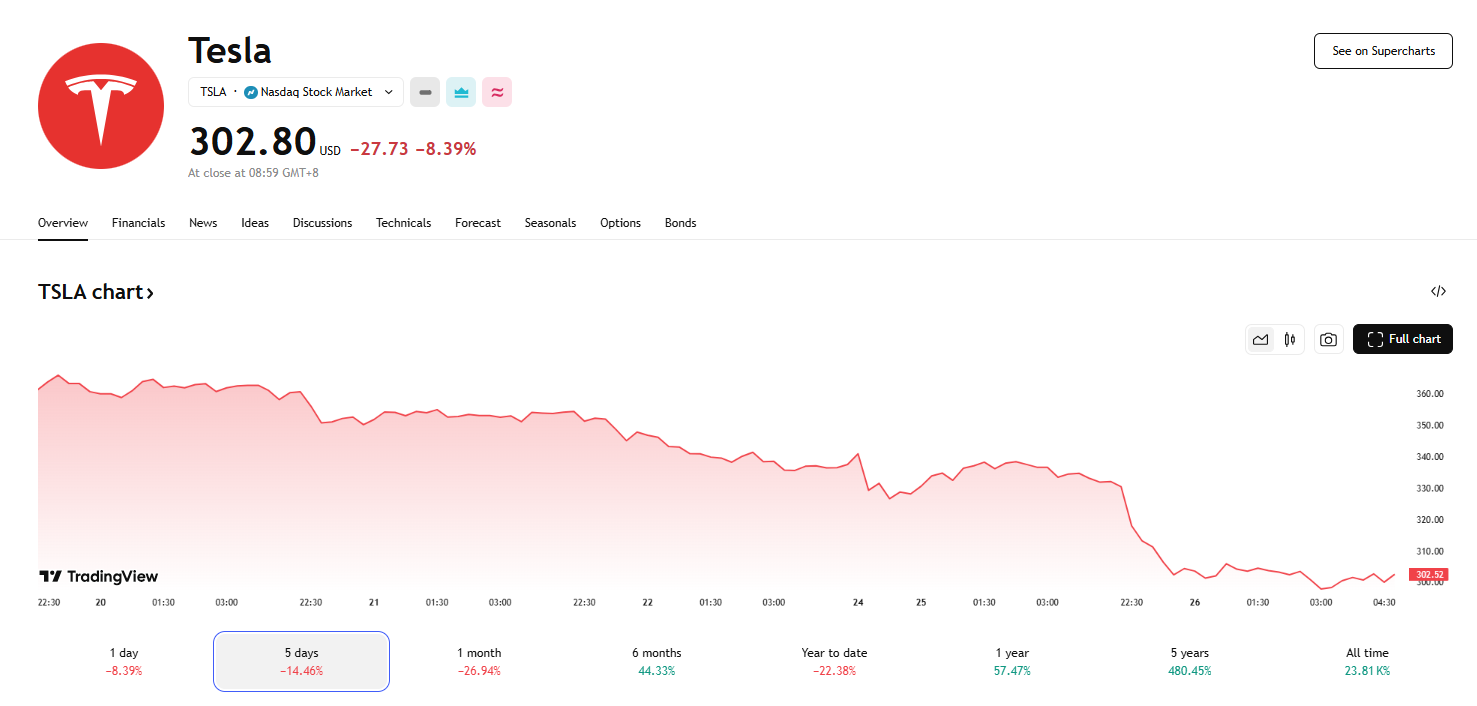Open the embed code icon
The height and width of the screenshot is (706, 1477).
[x=1438, y=292]
